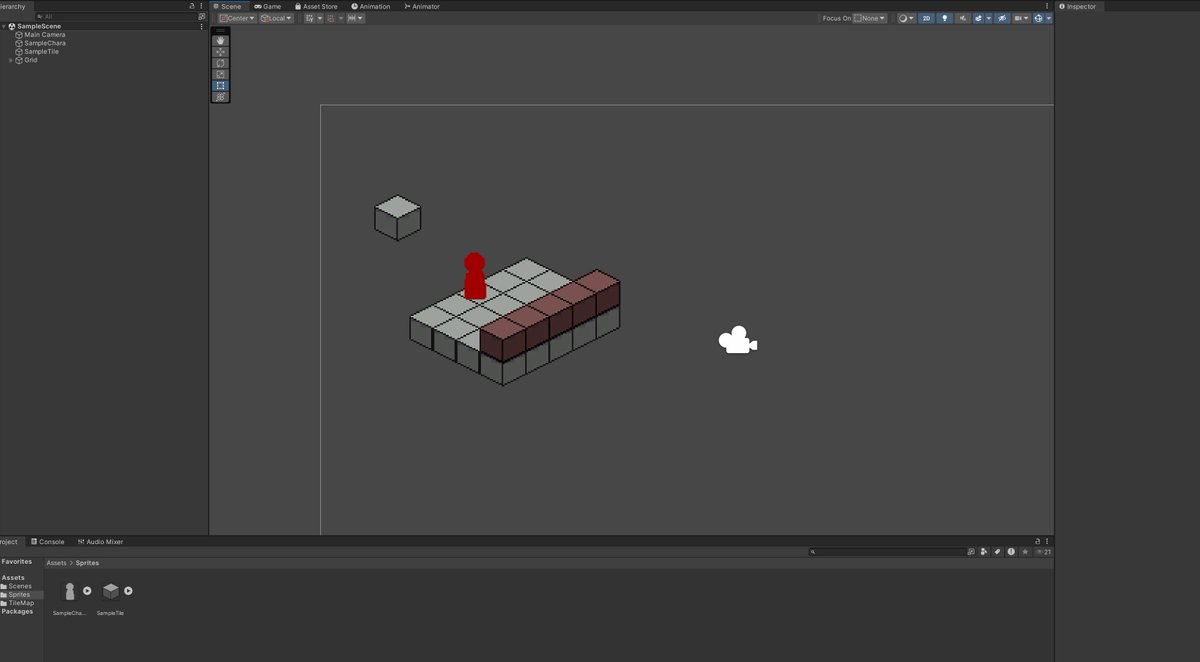Click Assets breadcrumb in Project path
The height and width of the screenshot is (662, 1200).
56,563
